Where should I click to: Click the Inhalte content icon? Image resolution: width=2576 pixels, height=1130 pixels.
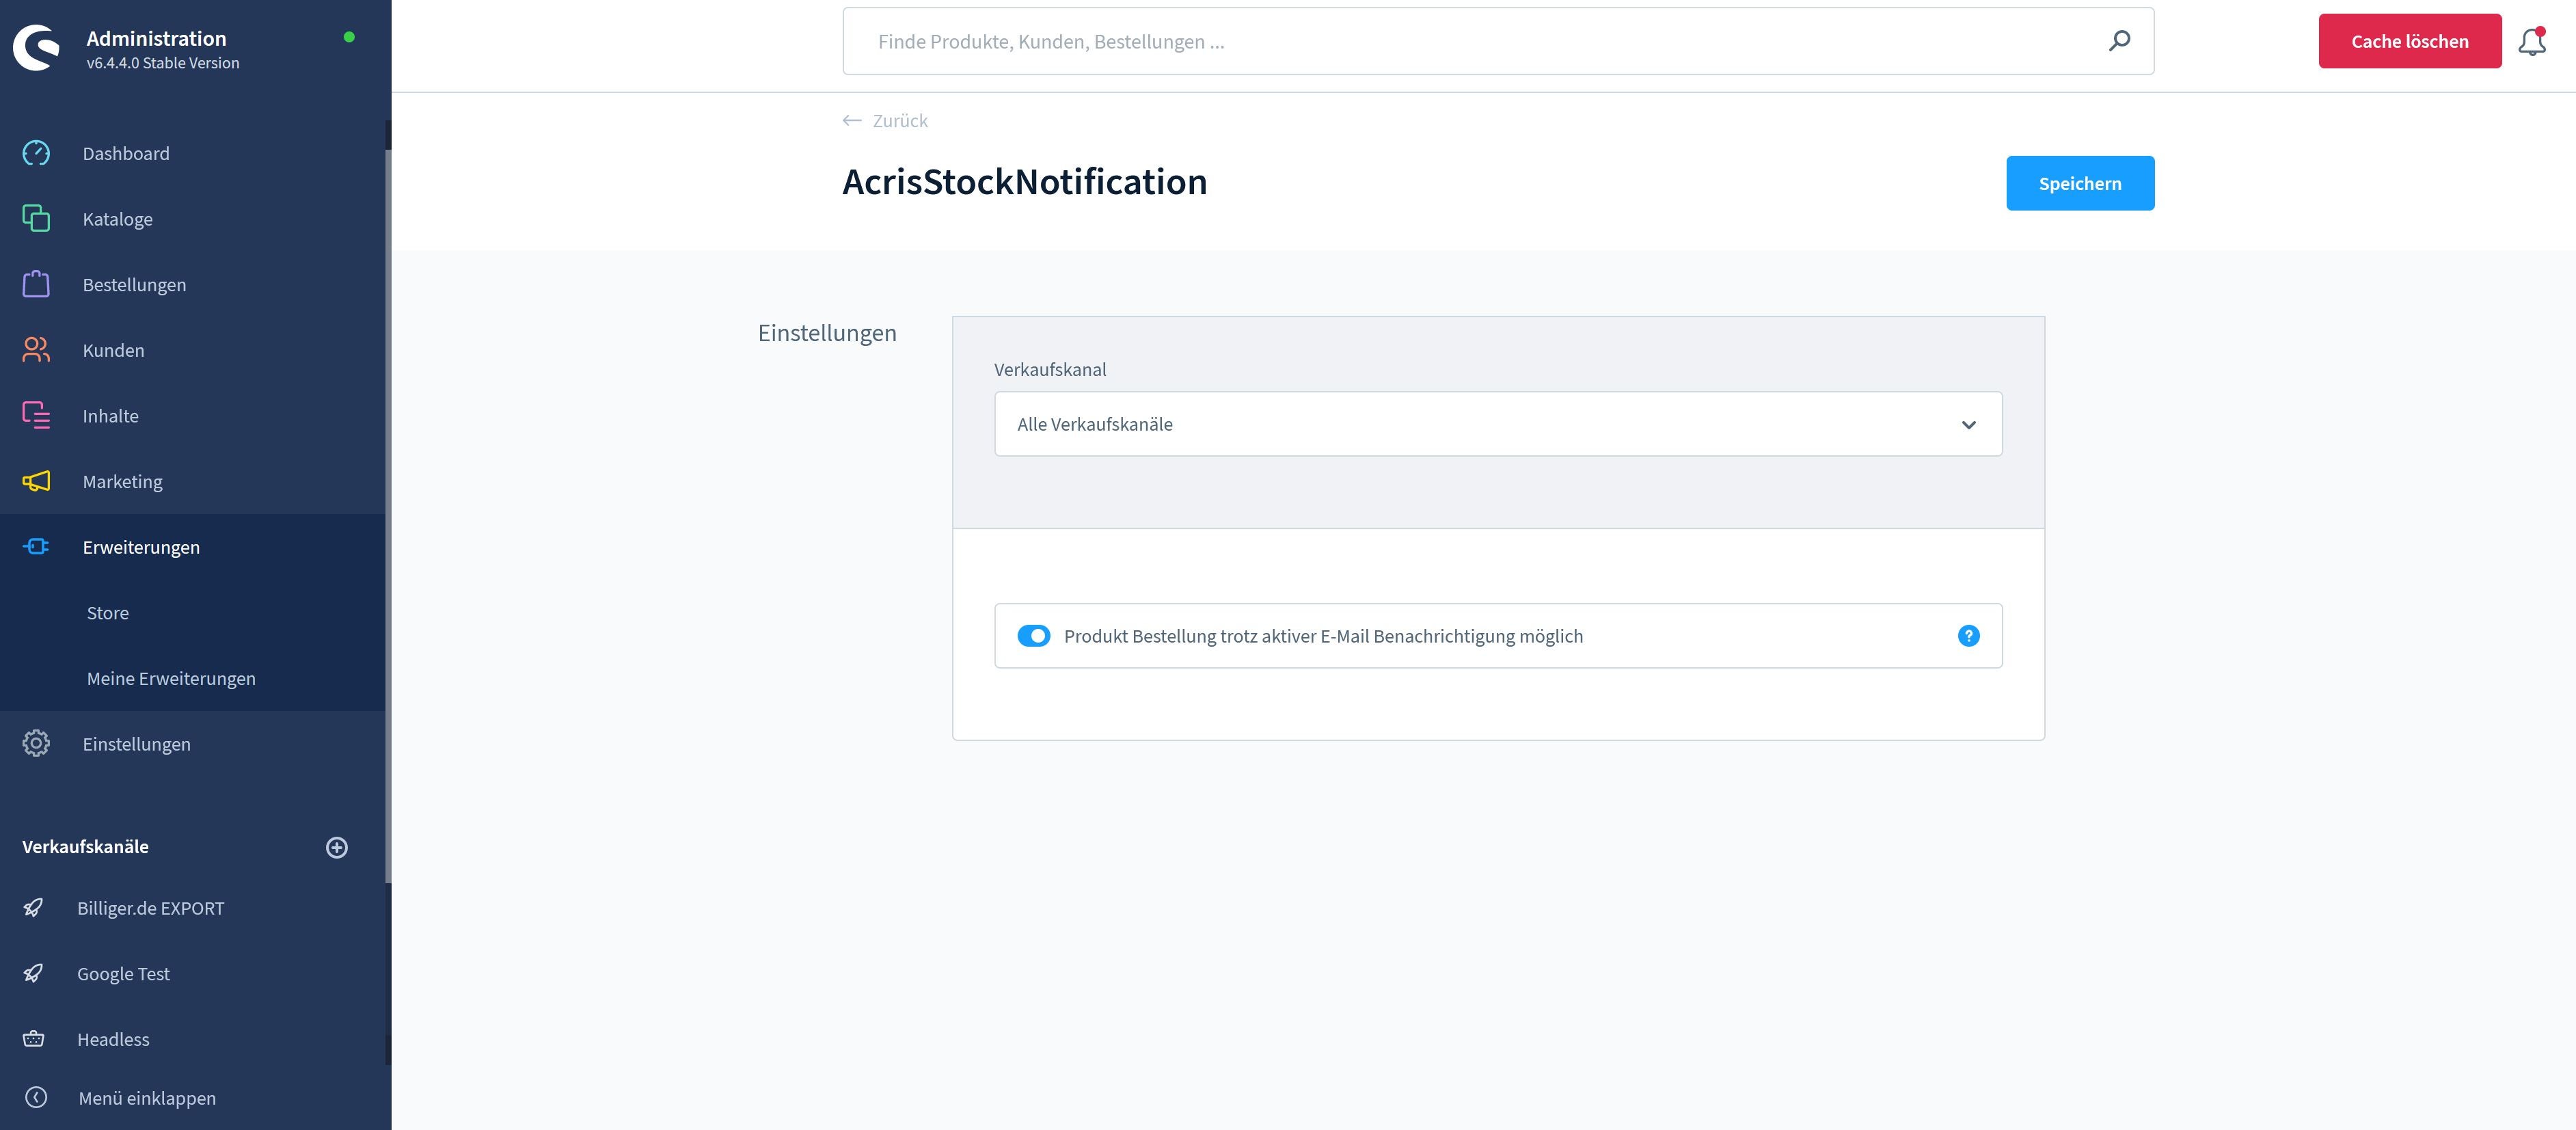(36, 415)
